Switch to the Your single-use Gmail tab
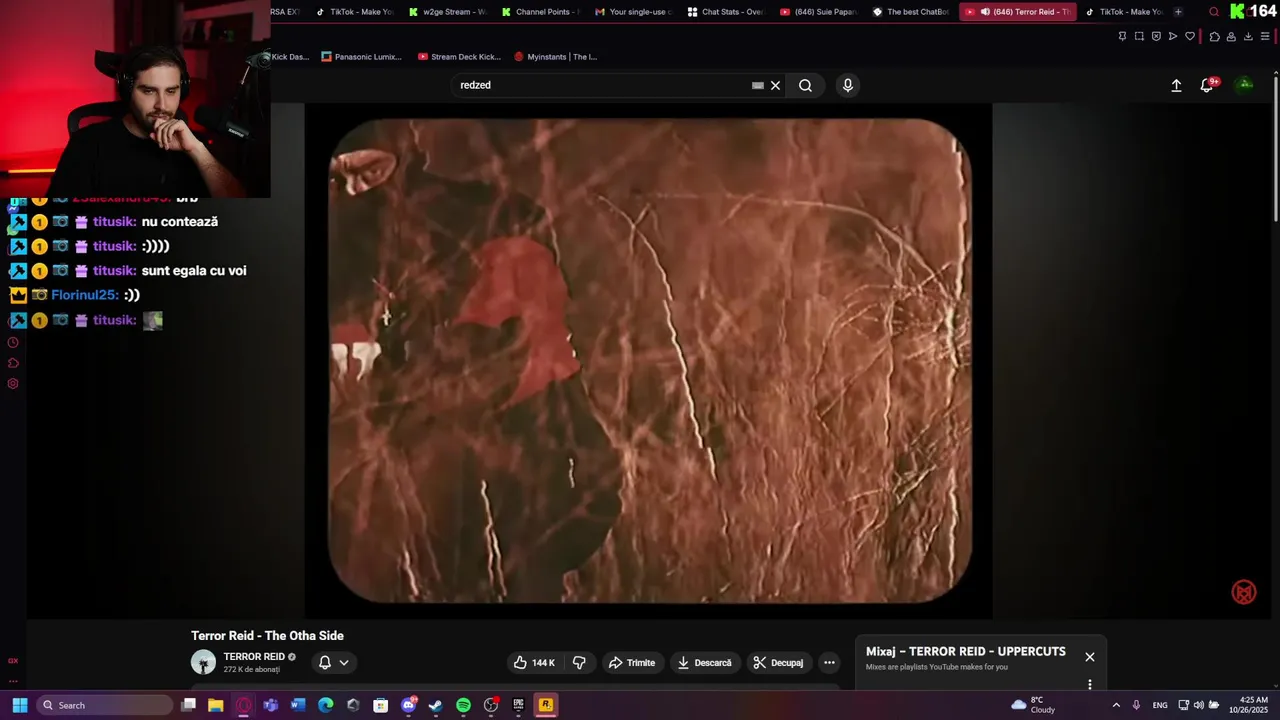This screenshot has width=1280, height=720. click(x=633, y=12)
